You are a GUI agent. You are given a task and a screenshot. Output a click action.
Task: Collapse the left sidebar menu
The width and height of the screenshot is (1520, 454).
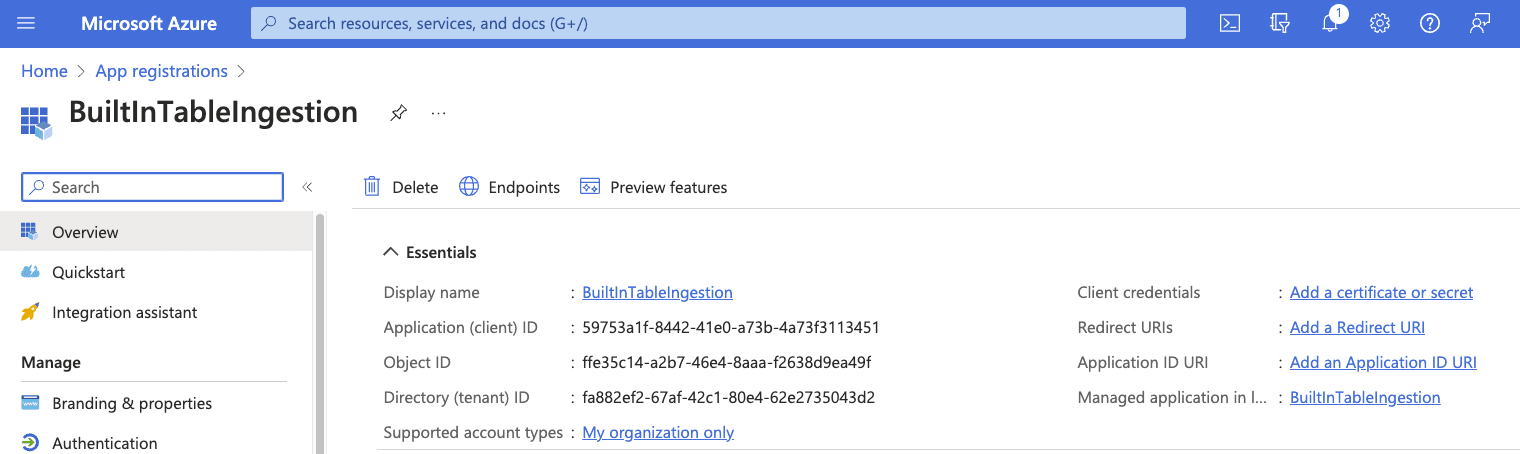coord(307,187)
